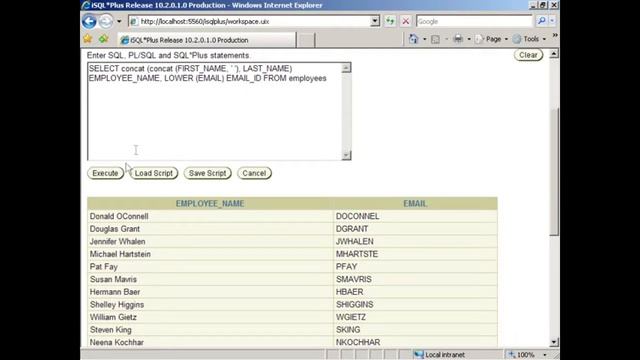
Task: Expand the address bar history dropdown
Action: click(375, 21)
